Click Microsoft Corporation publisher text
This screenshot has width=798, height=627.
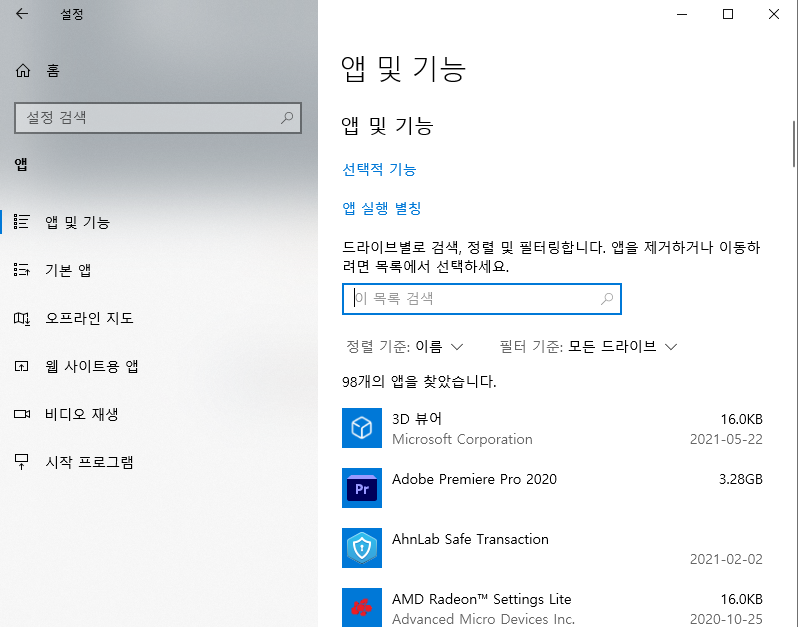(462, 439)
